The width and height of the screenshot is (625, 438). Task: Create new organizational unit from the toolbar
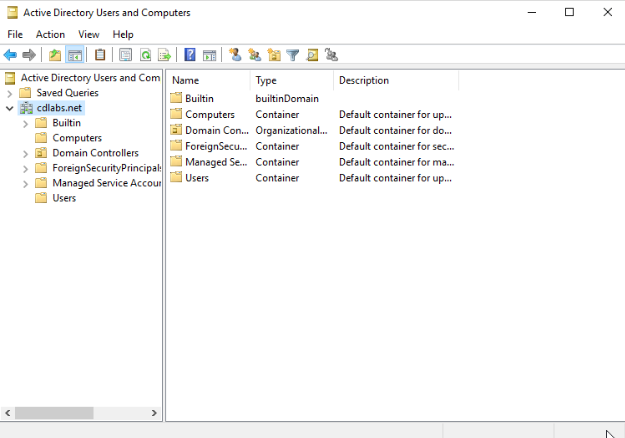click(x=274, y=55)
